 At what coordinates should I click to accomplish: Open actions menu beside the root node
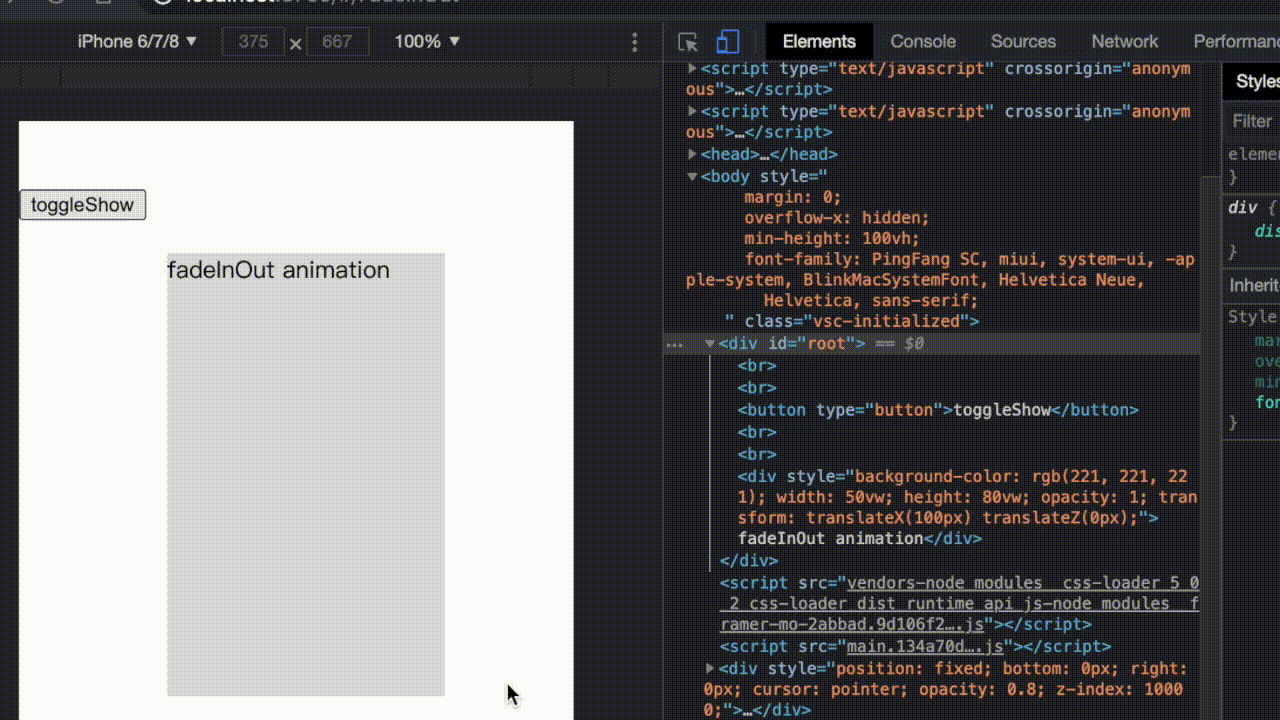[675, 344]
